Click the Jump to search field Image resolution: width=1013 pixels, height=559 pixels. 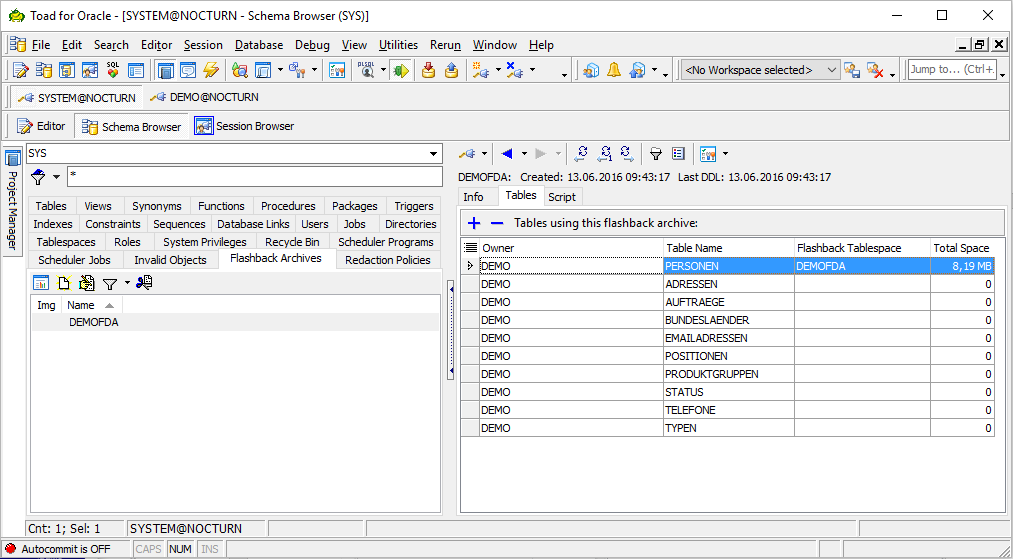tap(952, 69)
